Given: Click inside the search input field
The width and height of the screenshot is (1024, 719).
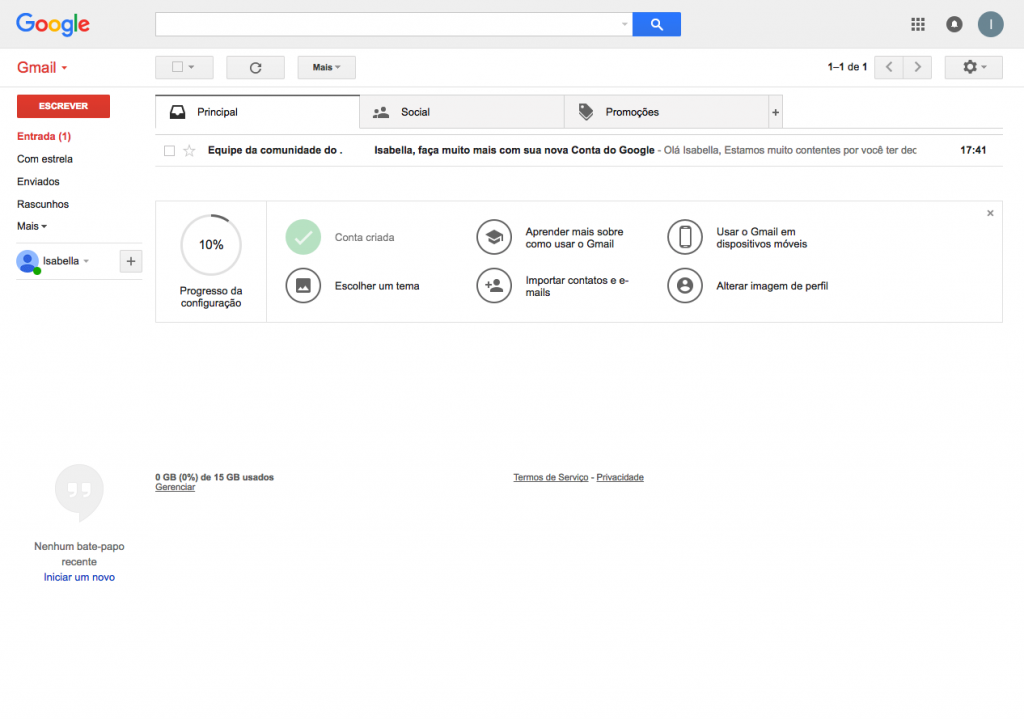Looking at the screenshot, I should coord(387,24).
